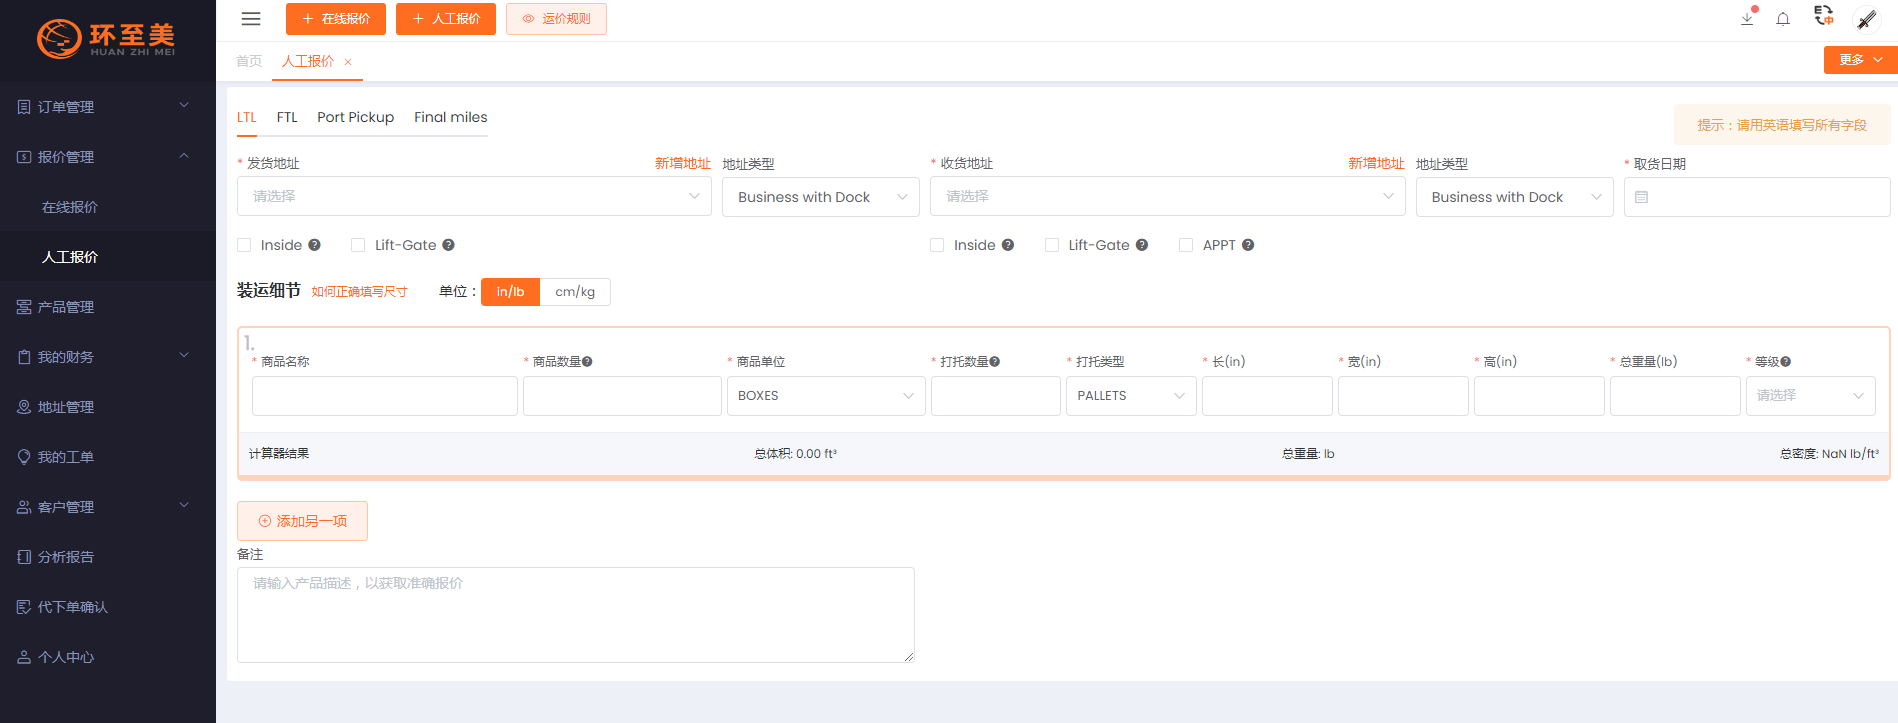The width and height of the screenshot is (1898, 723).
Task: Expand the 打托类型 PALLETS dropdown
Action: (1130, 396)
